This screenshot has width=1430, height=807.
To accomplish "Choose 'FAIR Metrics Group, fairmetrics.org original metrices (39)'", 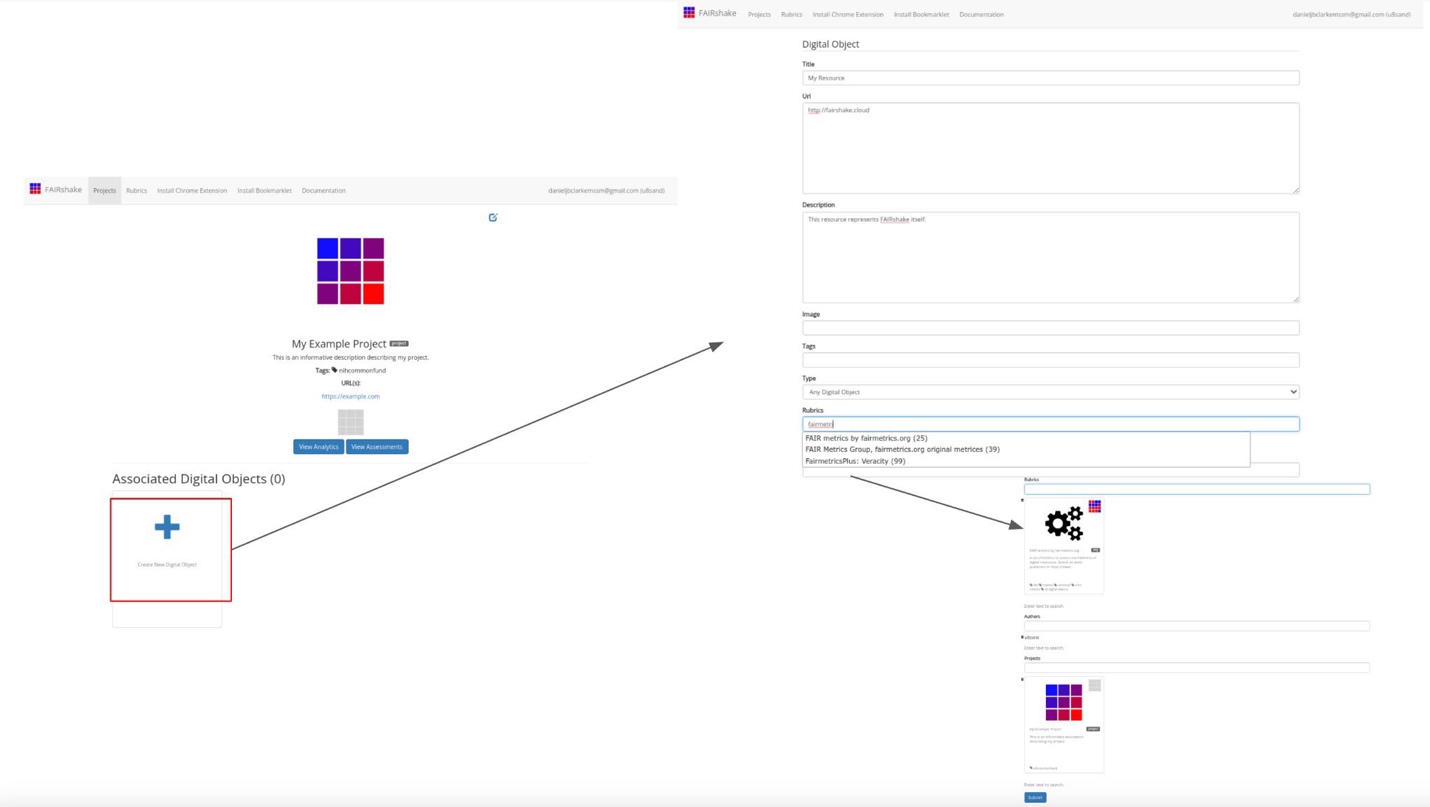I will point(902,449).
